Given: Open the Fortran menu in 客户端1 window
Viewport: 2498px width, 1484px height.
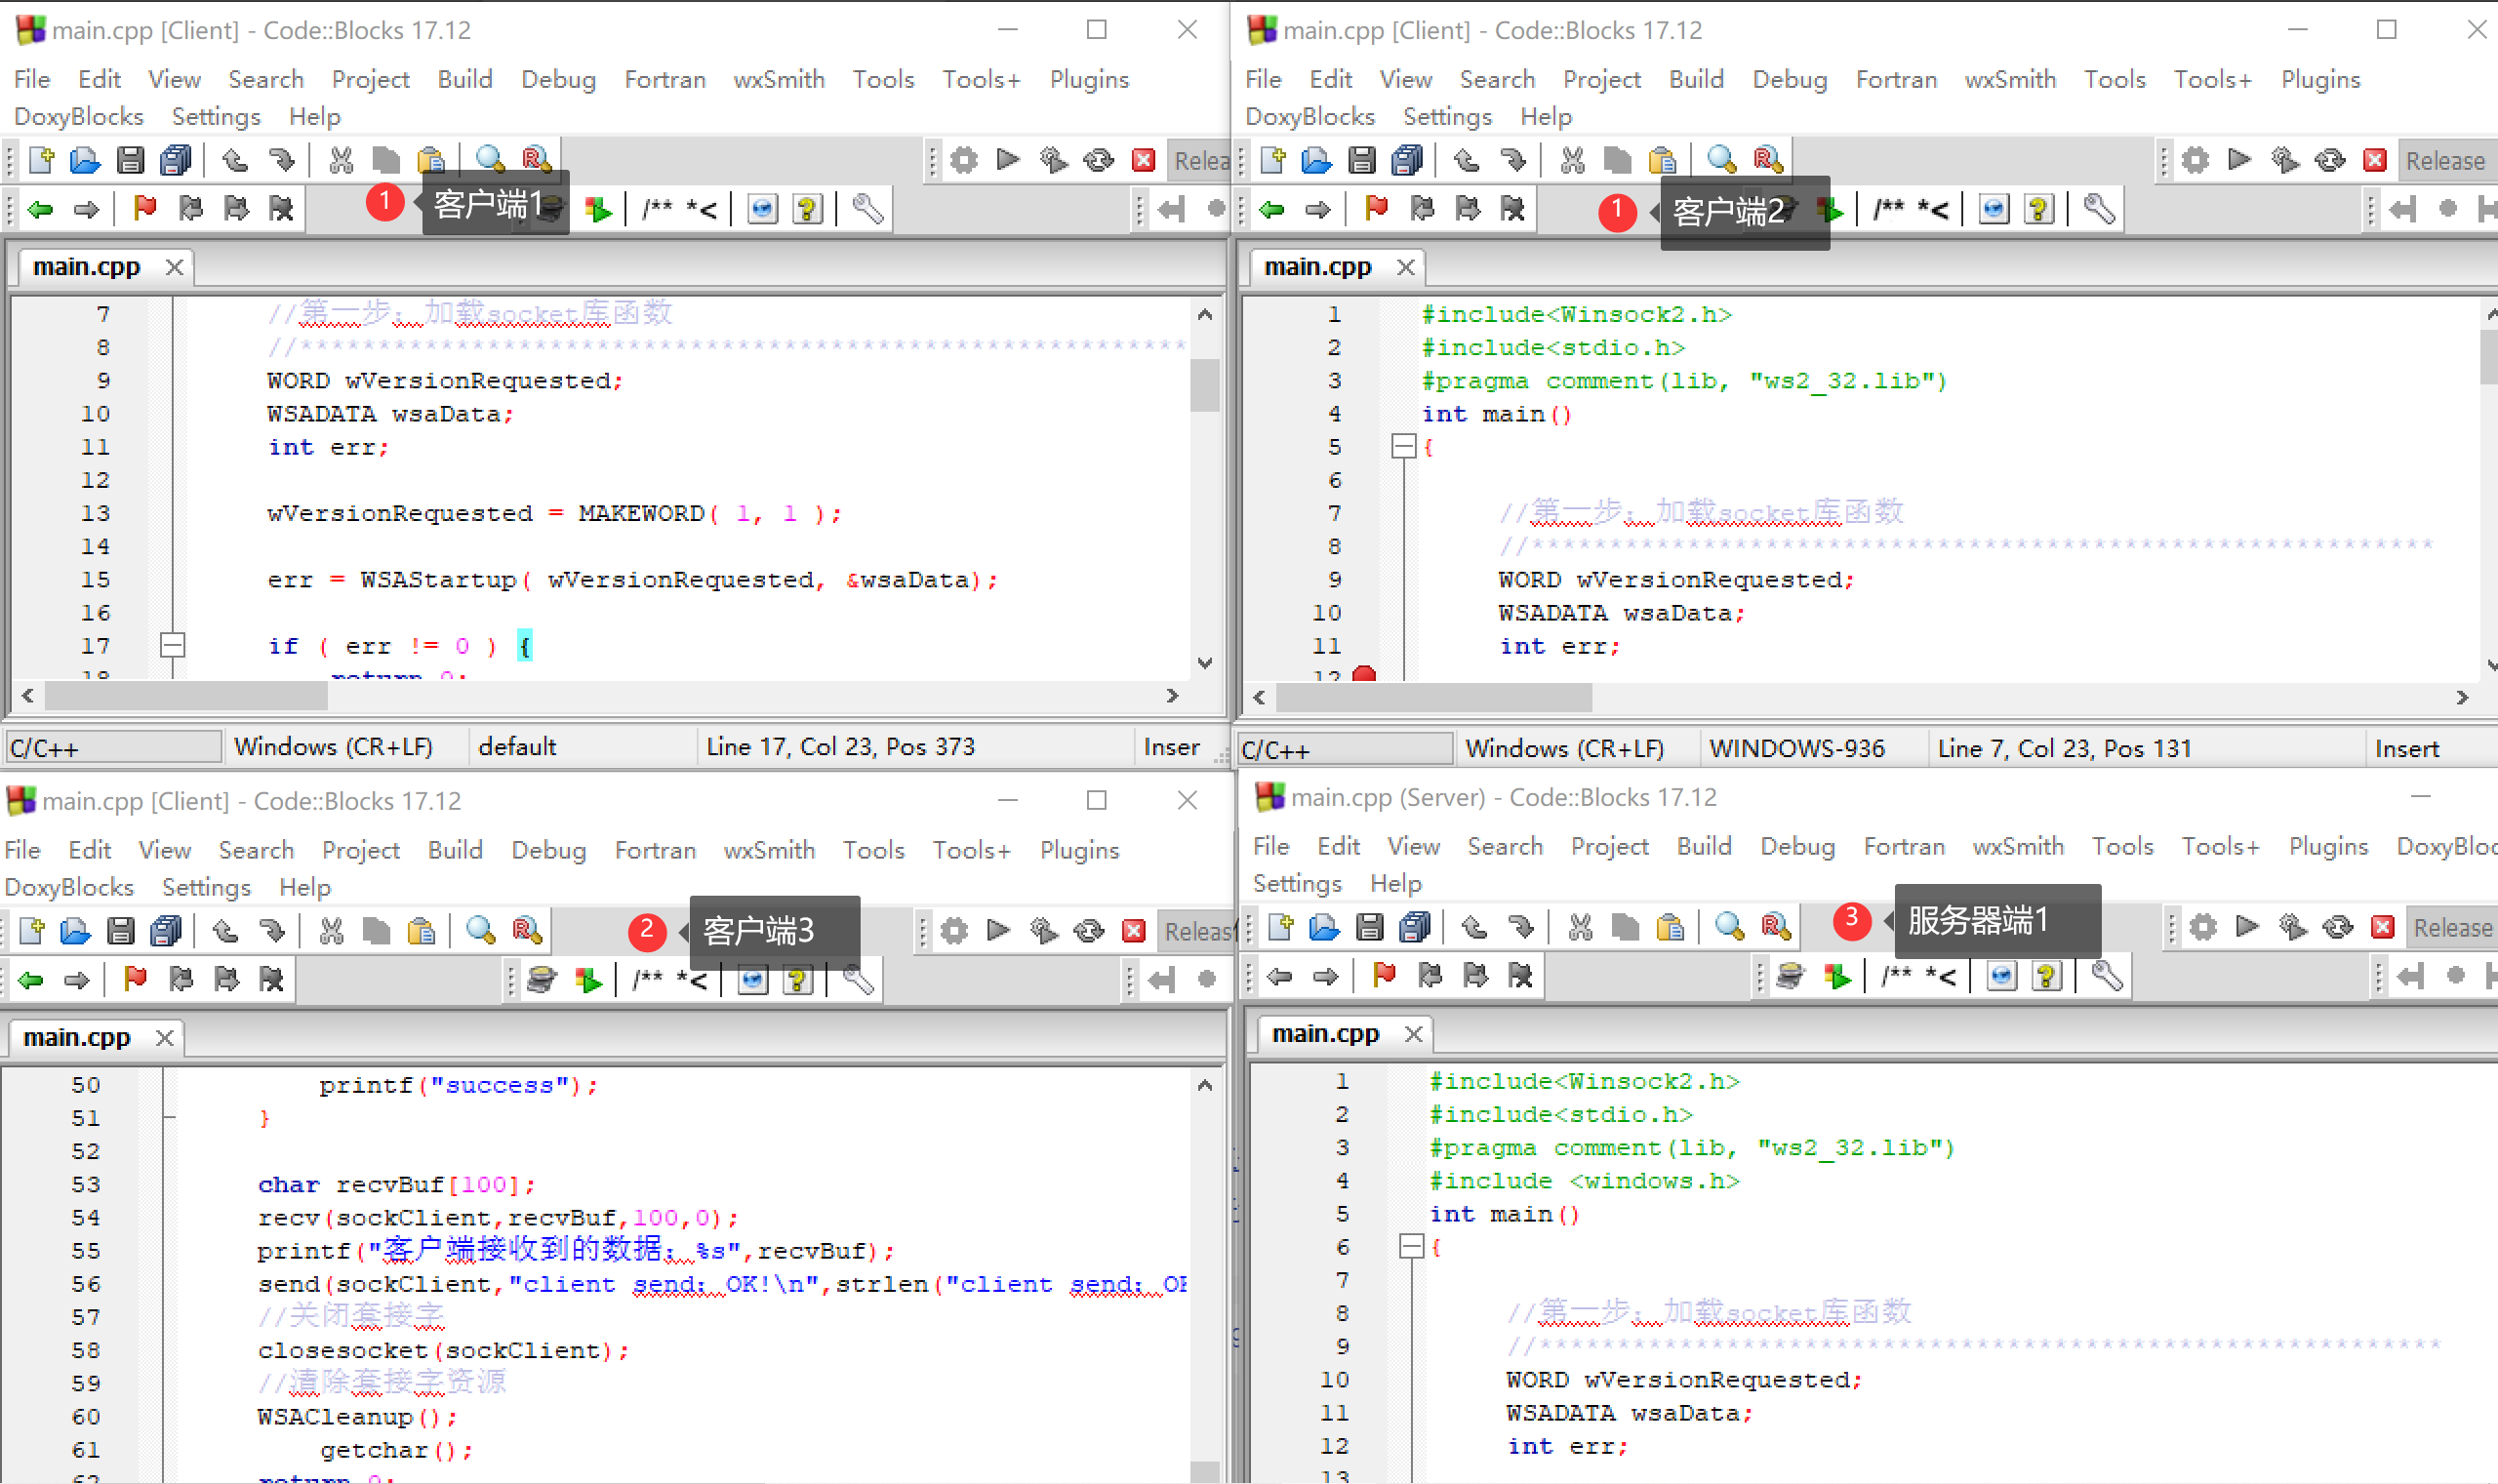Looking at the screenshot, I should tap(664, 79).
